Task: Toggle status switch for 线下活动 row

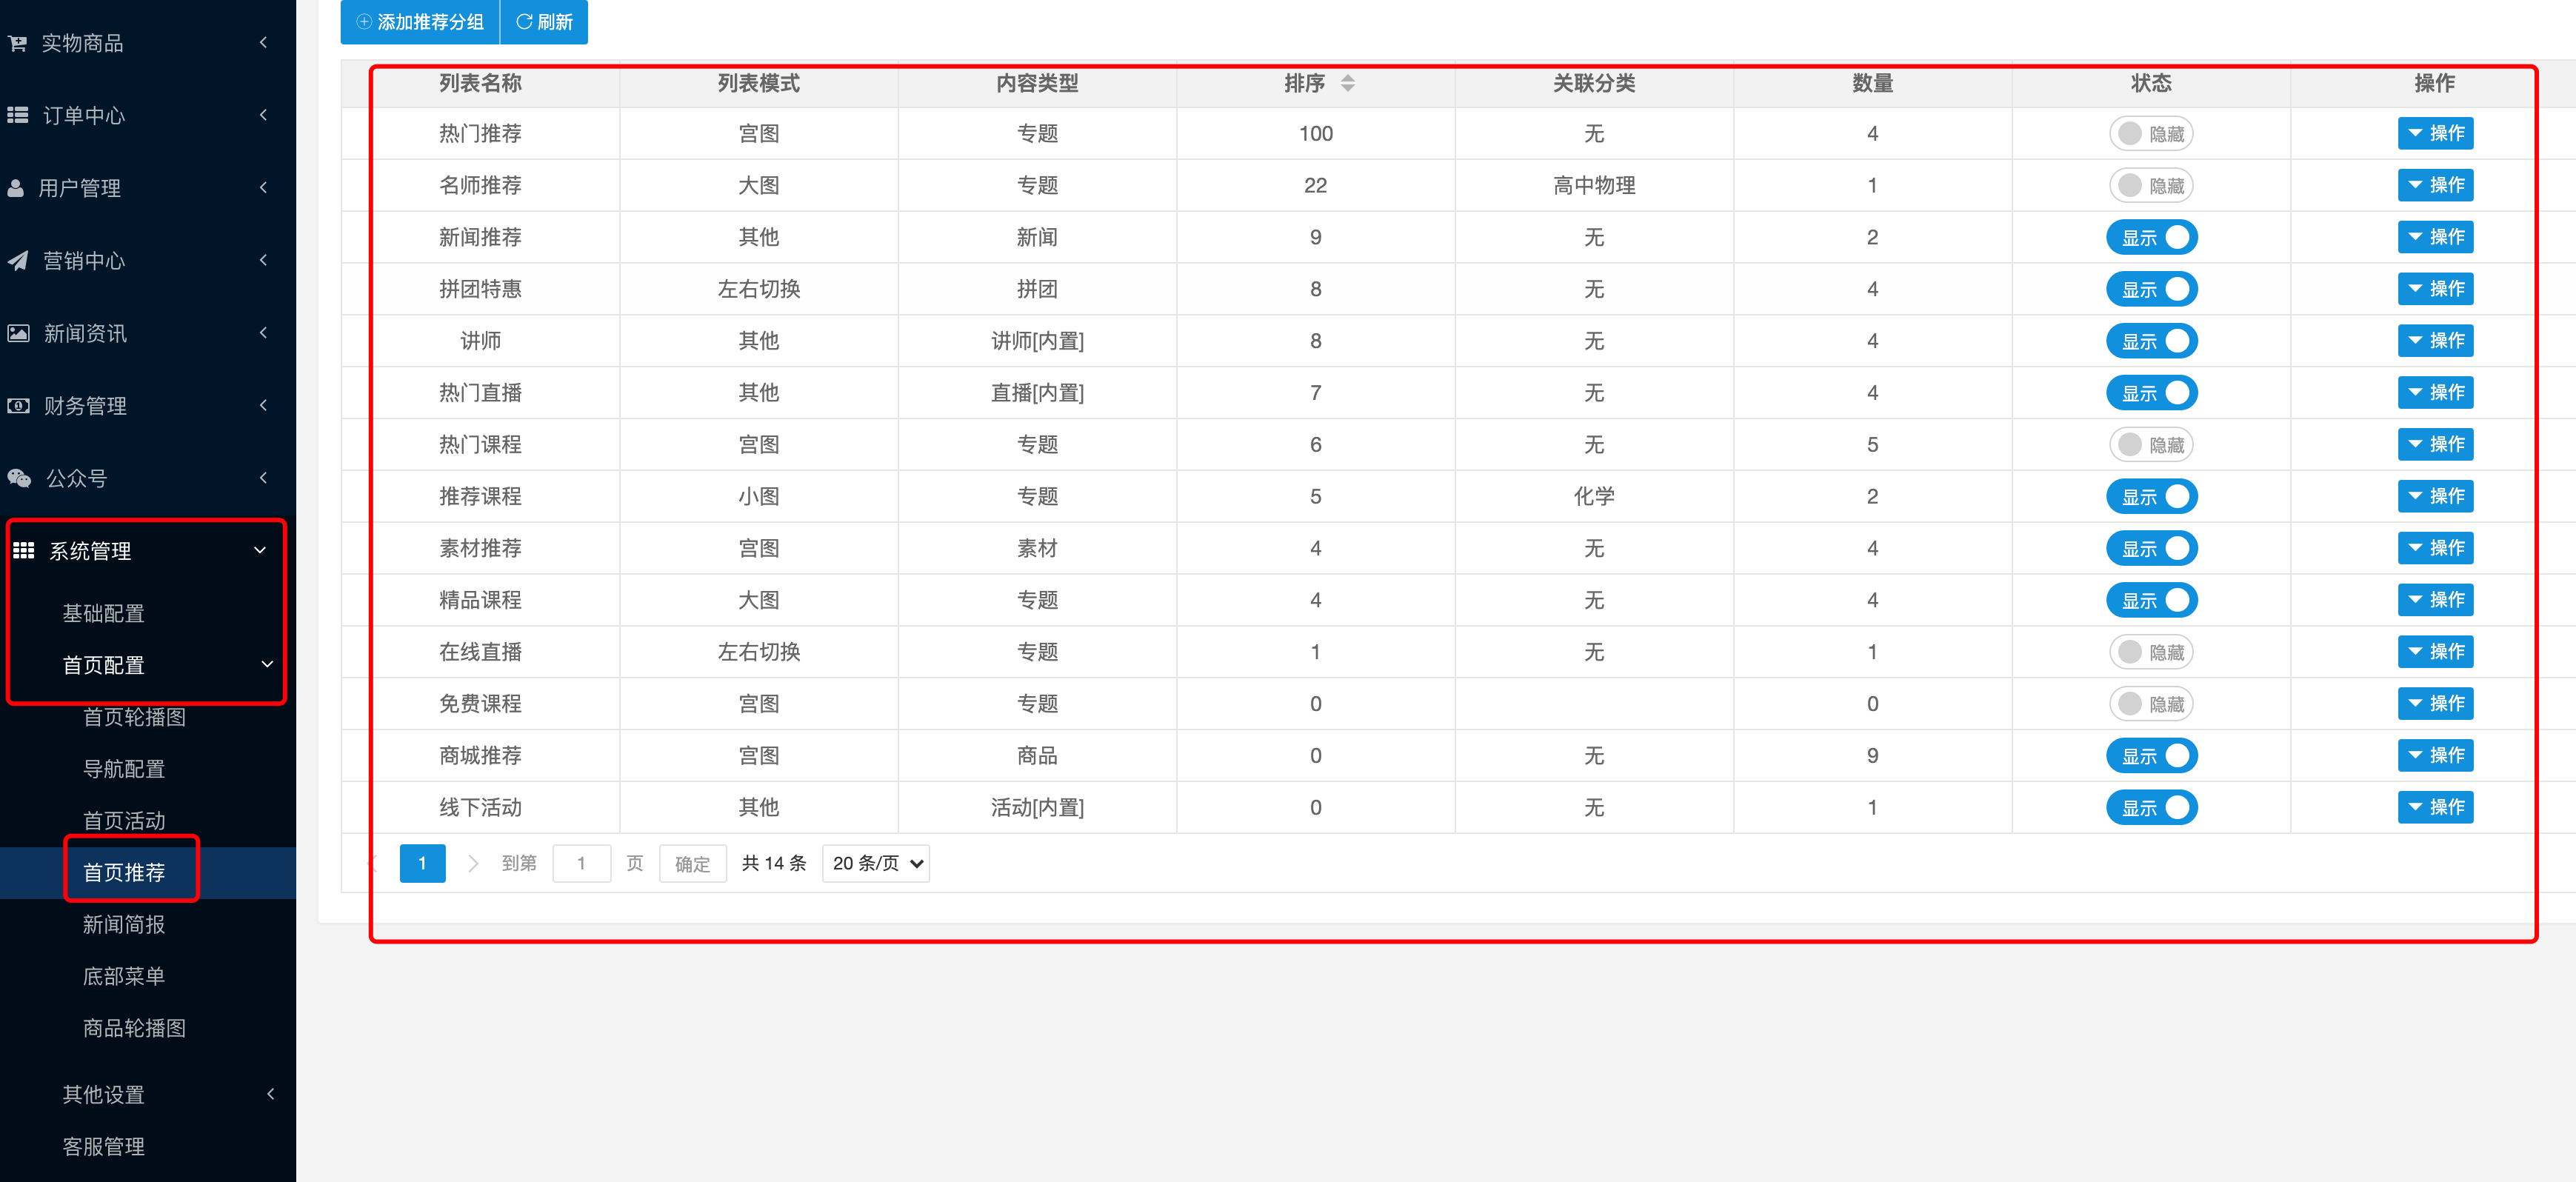Action: [x=2151, y=808]
